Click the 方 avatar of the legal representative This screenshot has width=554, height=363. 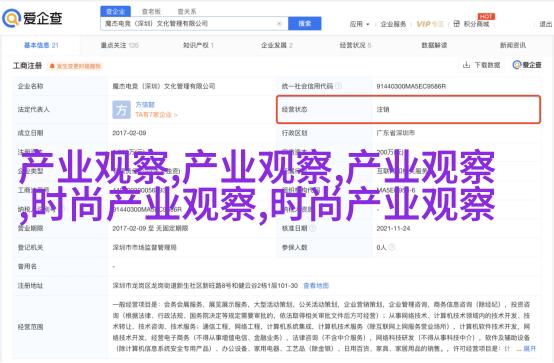pyautogui.click(x=121, y=110)
